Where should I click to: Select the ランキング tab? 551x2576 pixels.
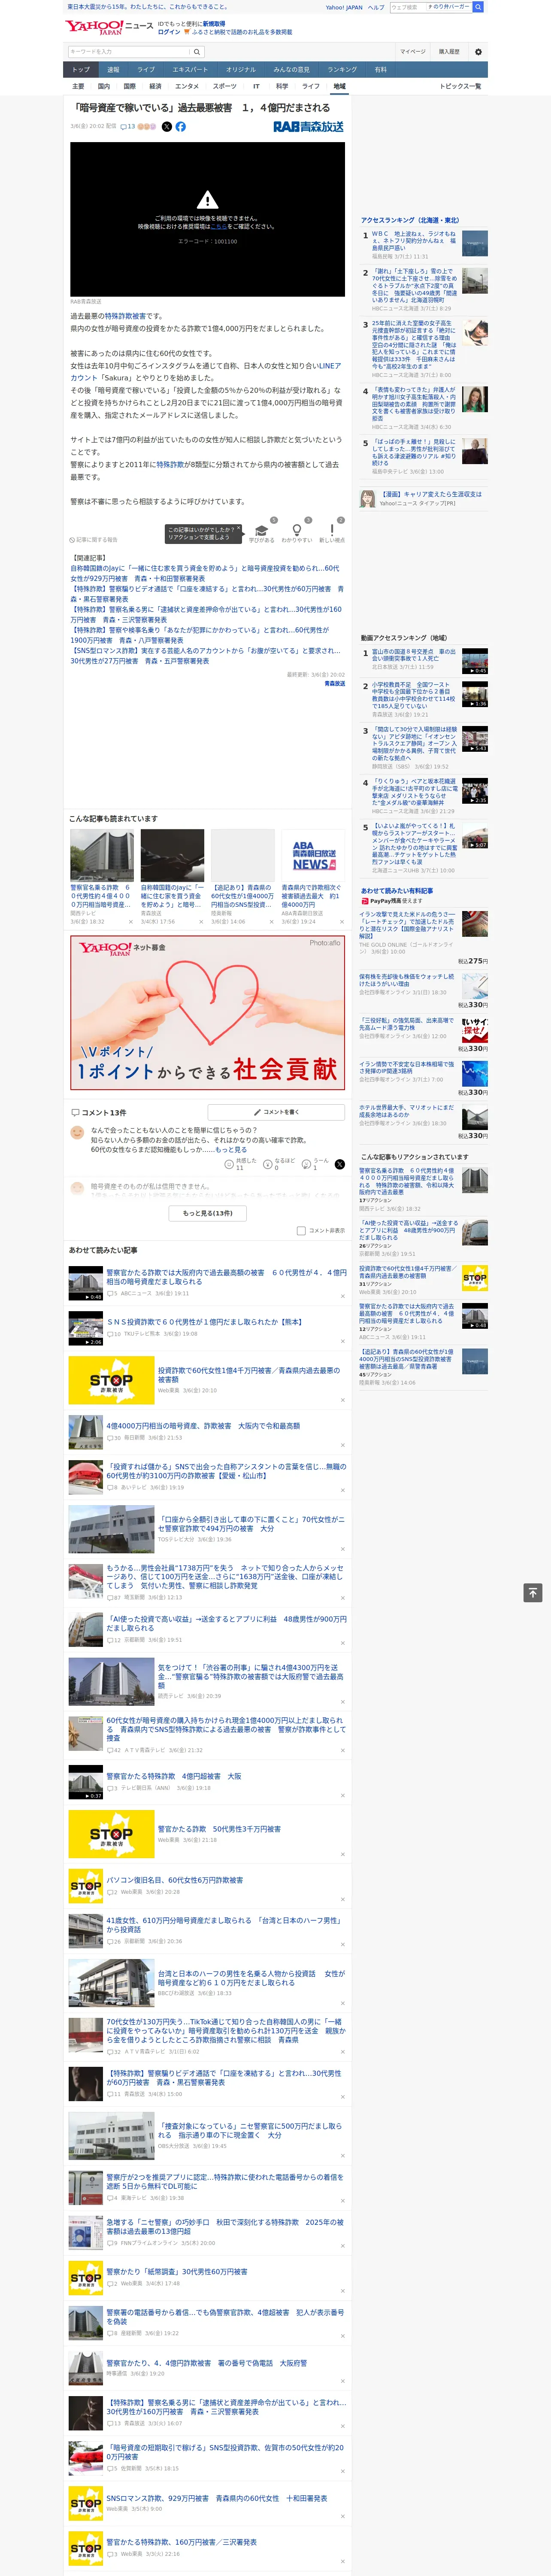(x=342, y=70)
